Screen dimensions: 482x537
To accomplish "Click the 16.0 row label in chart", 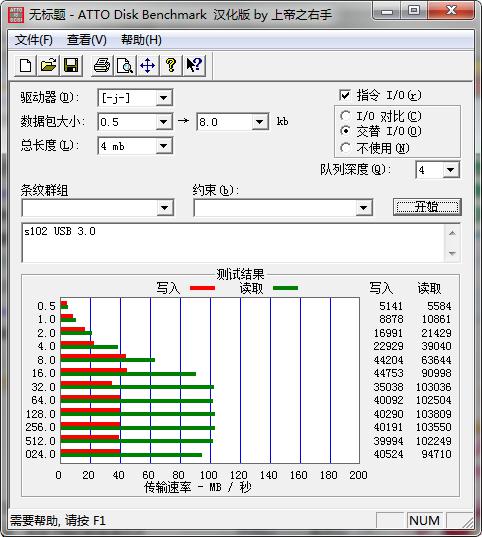I will tap(44, 373).
